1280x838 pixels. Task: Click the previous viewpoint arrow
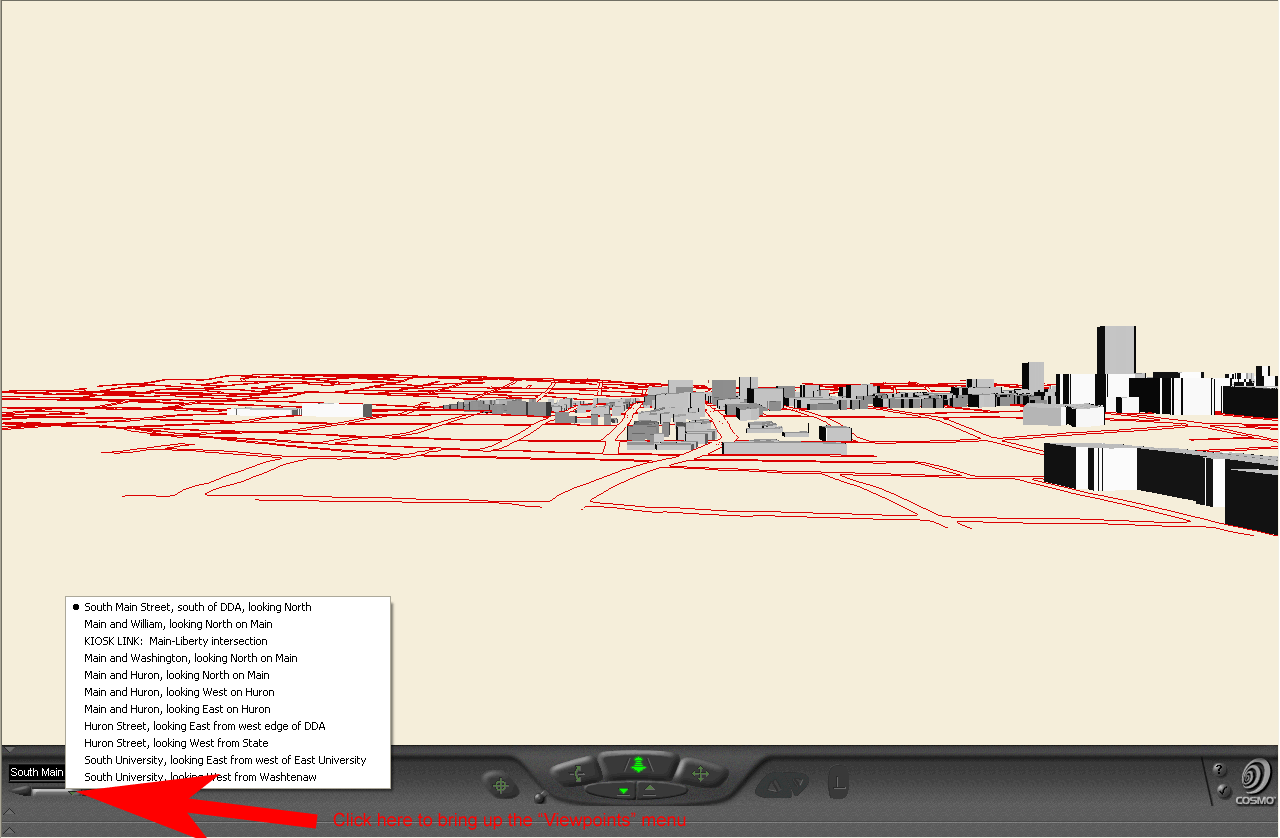click(23, 792)
